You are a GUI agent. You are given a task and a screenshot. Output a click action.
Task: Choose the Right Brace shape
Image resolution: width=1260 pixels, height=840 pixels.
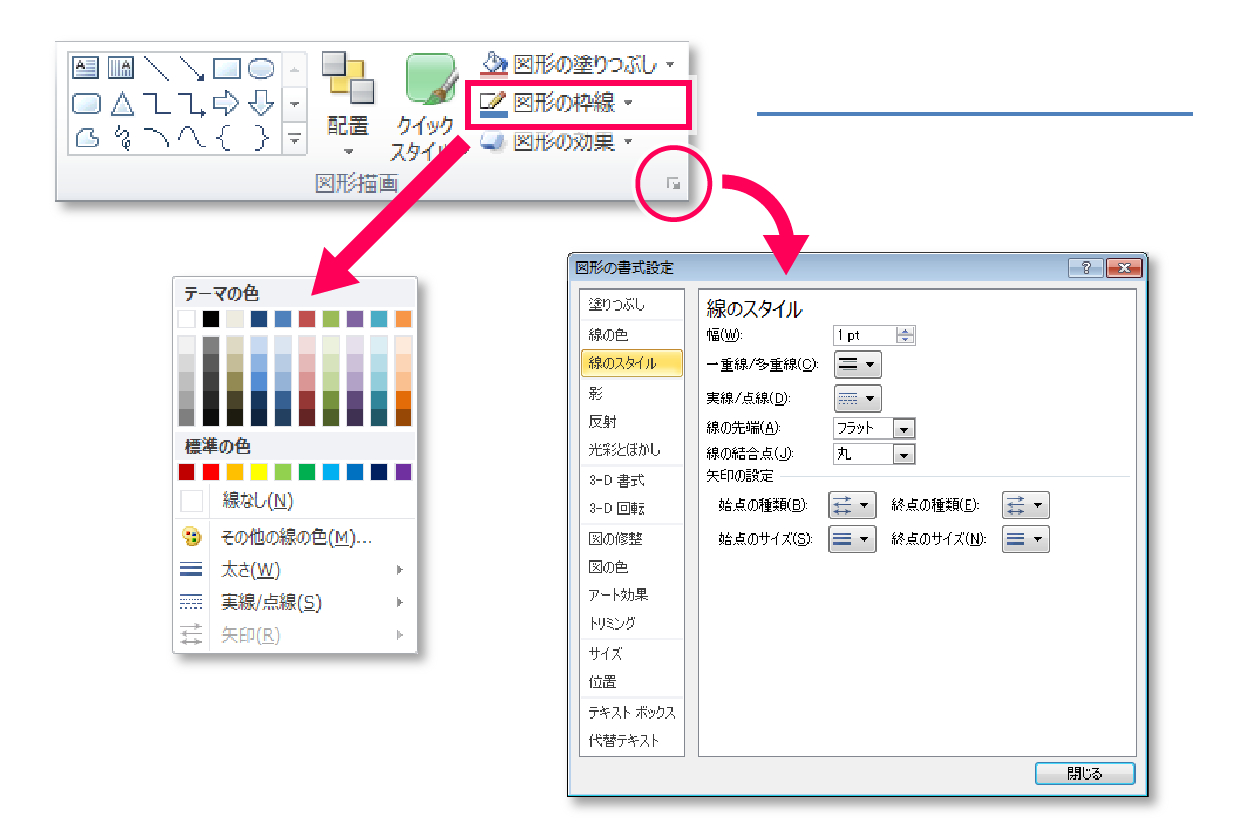(261, 138)
